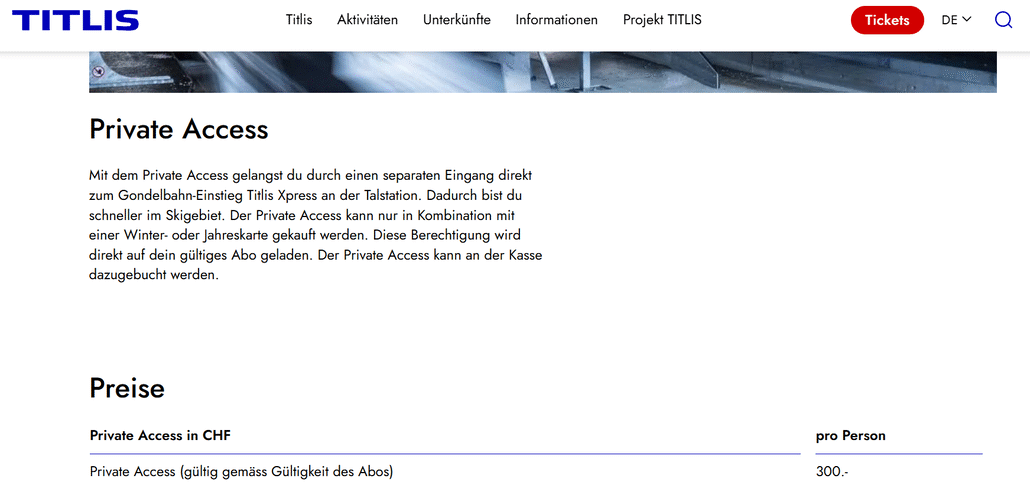Open the Informationen menu
The height and width of the screenshot is (498, 1030).
tap(556, 20)
